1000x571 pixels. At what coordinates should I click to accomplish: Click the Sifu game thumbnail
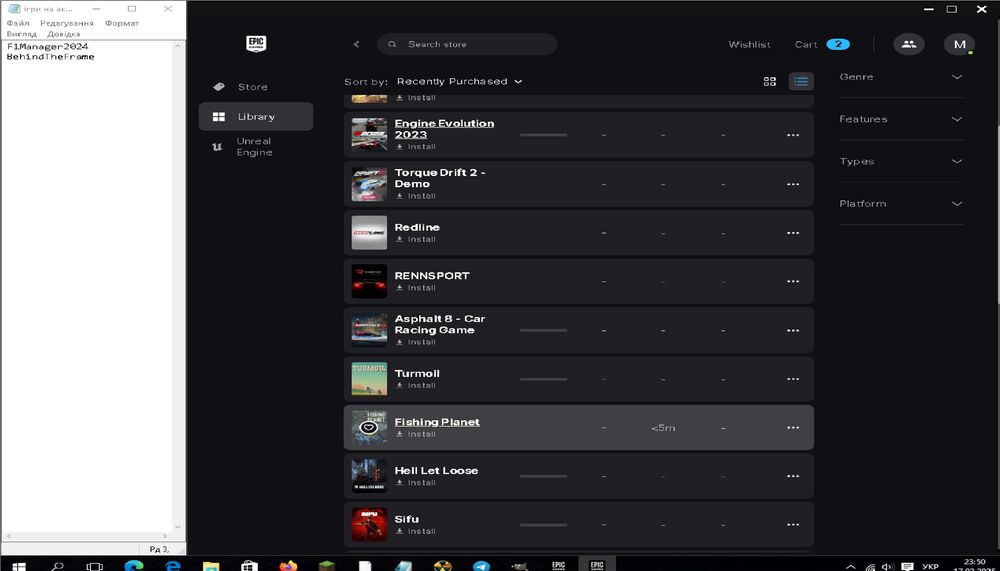point(369,524)
